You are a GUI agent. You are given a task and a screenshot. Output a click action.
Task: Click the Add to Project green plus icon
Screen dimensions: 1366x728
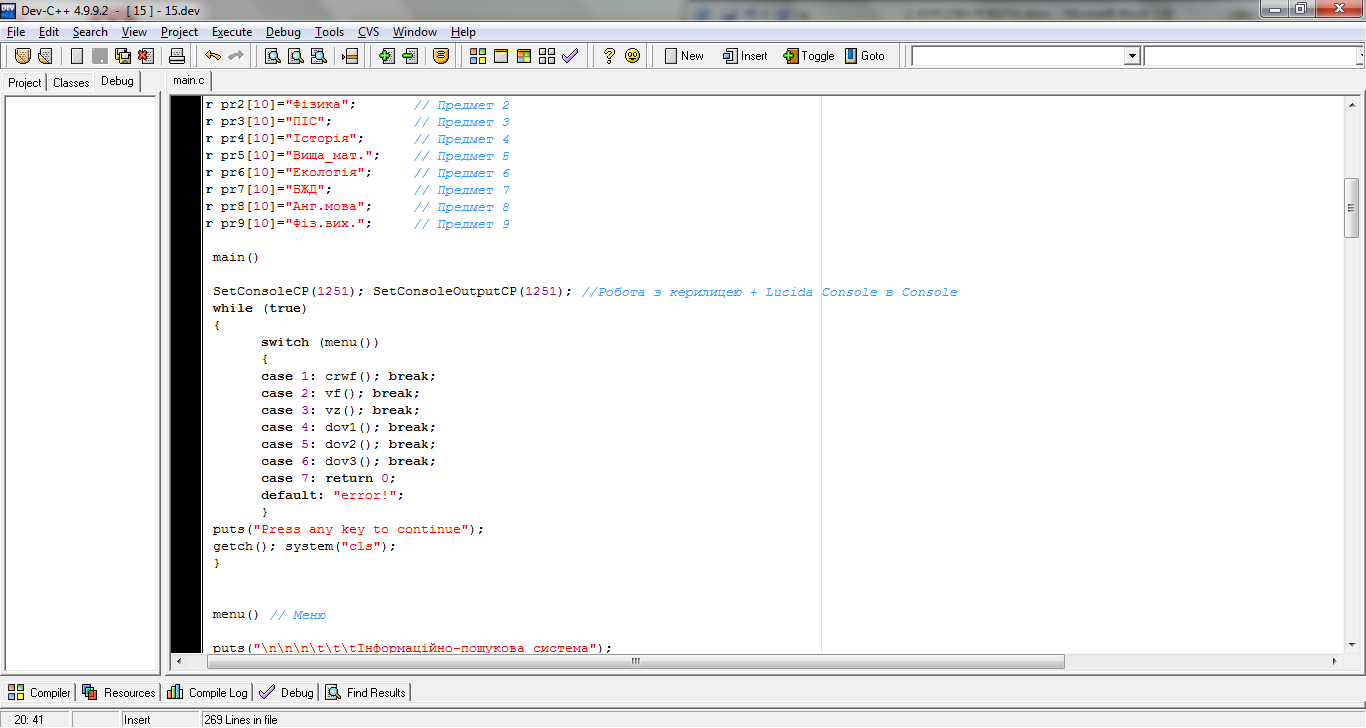[x=387, y=56]
